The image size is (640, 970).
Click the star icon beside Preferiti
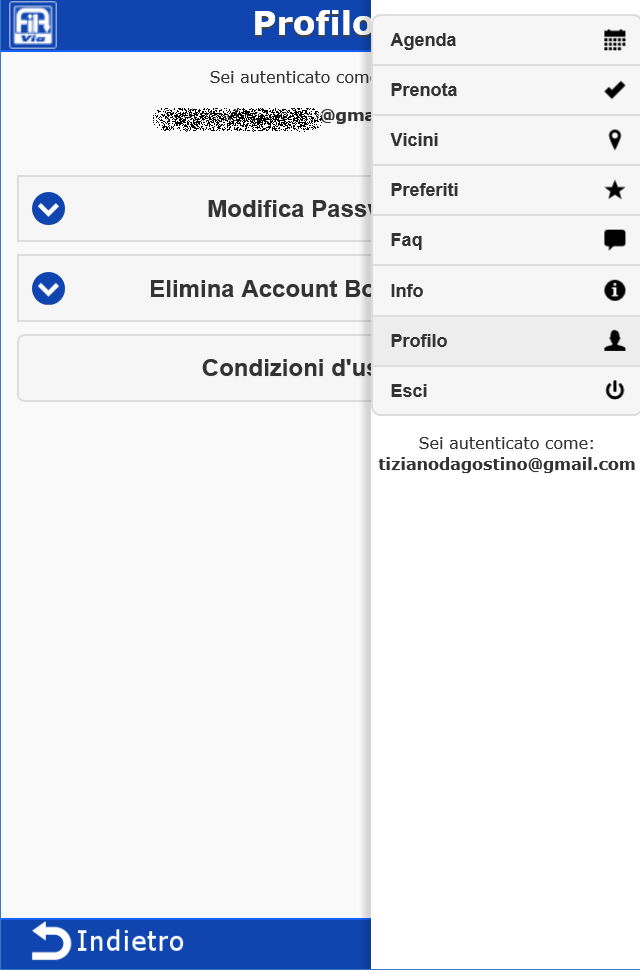pyautogui.click(x=615, y=190)
